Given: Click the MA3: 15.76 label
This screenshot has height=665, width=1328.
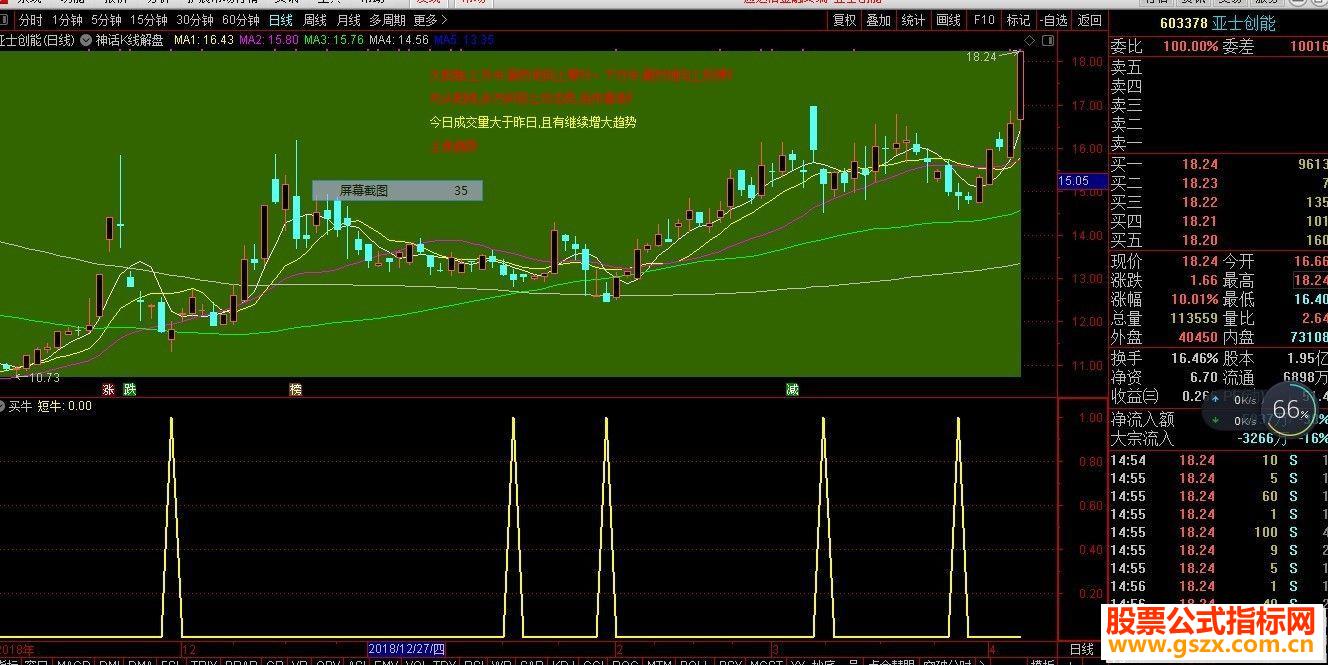Looking at the screenshot, I should point(334,40).
